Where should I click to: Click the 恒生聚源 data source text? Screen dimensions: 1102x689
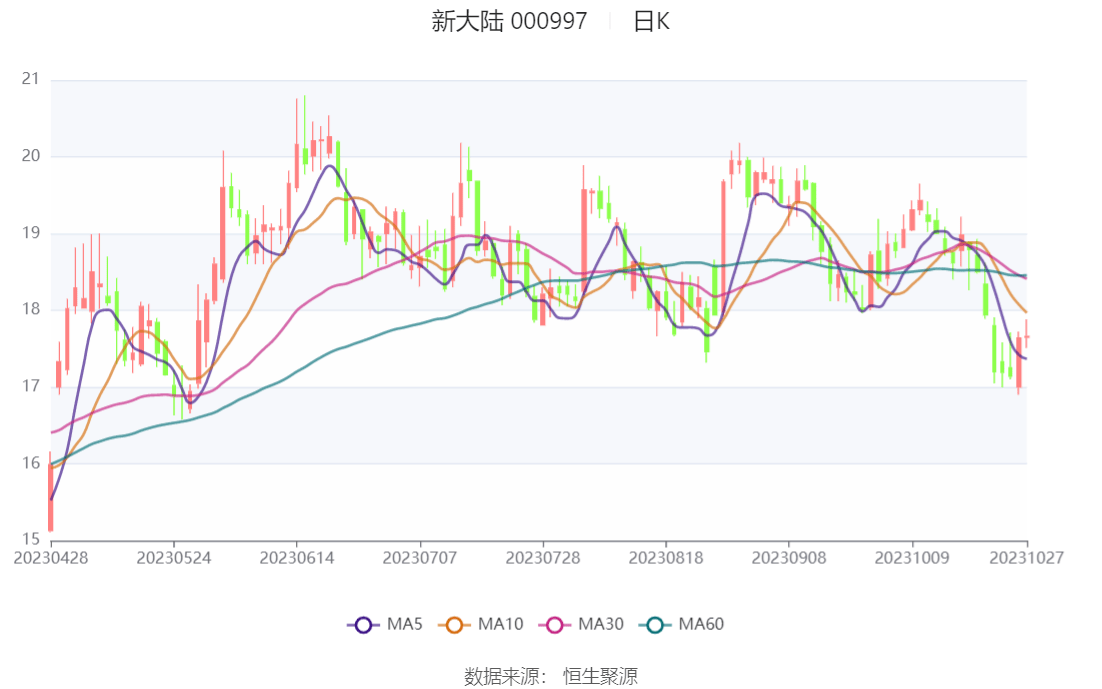pyautogui.click(x=600, y=676)
